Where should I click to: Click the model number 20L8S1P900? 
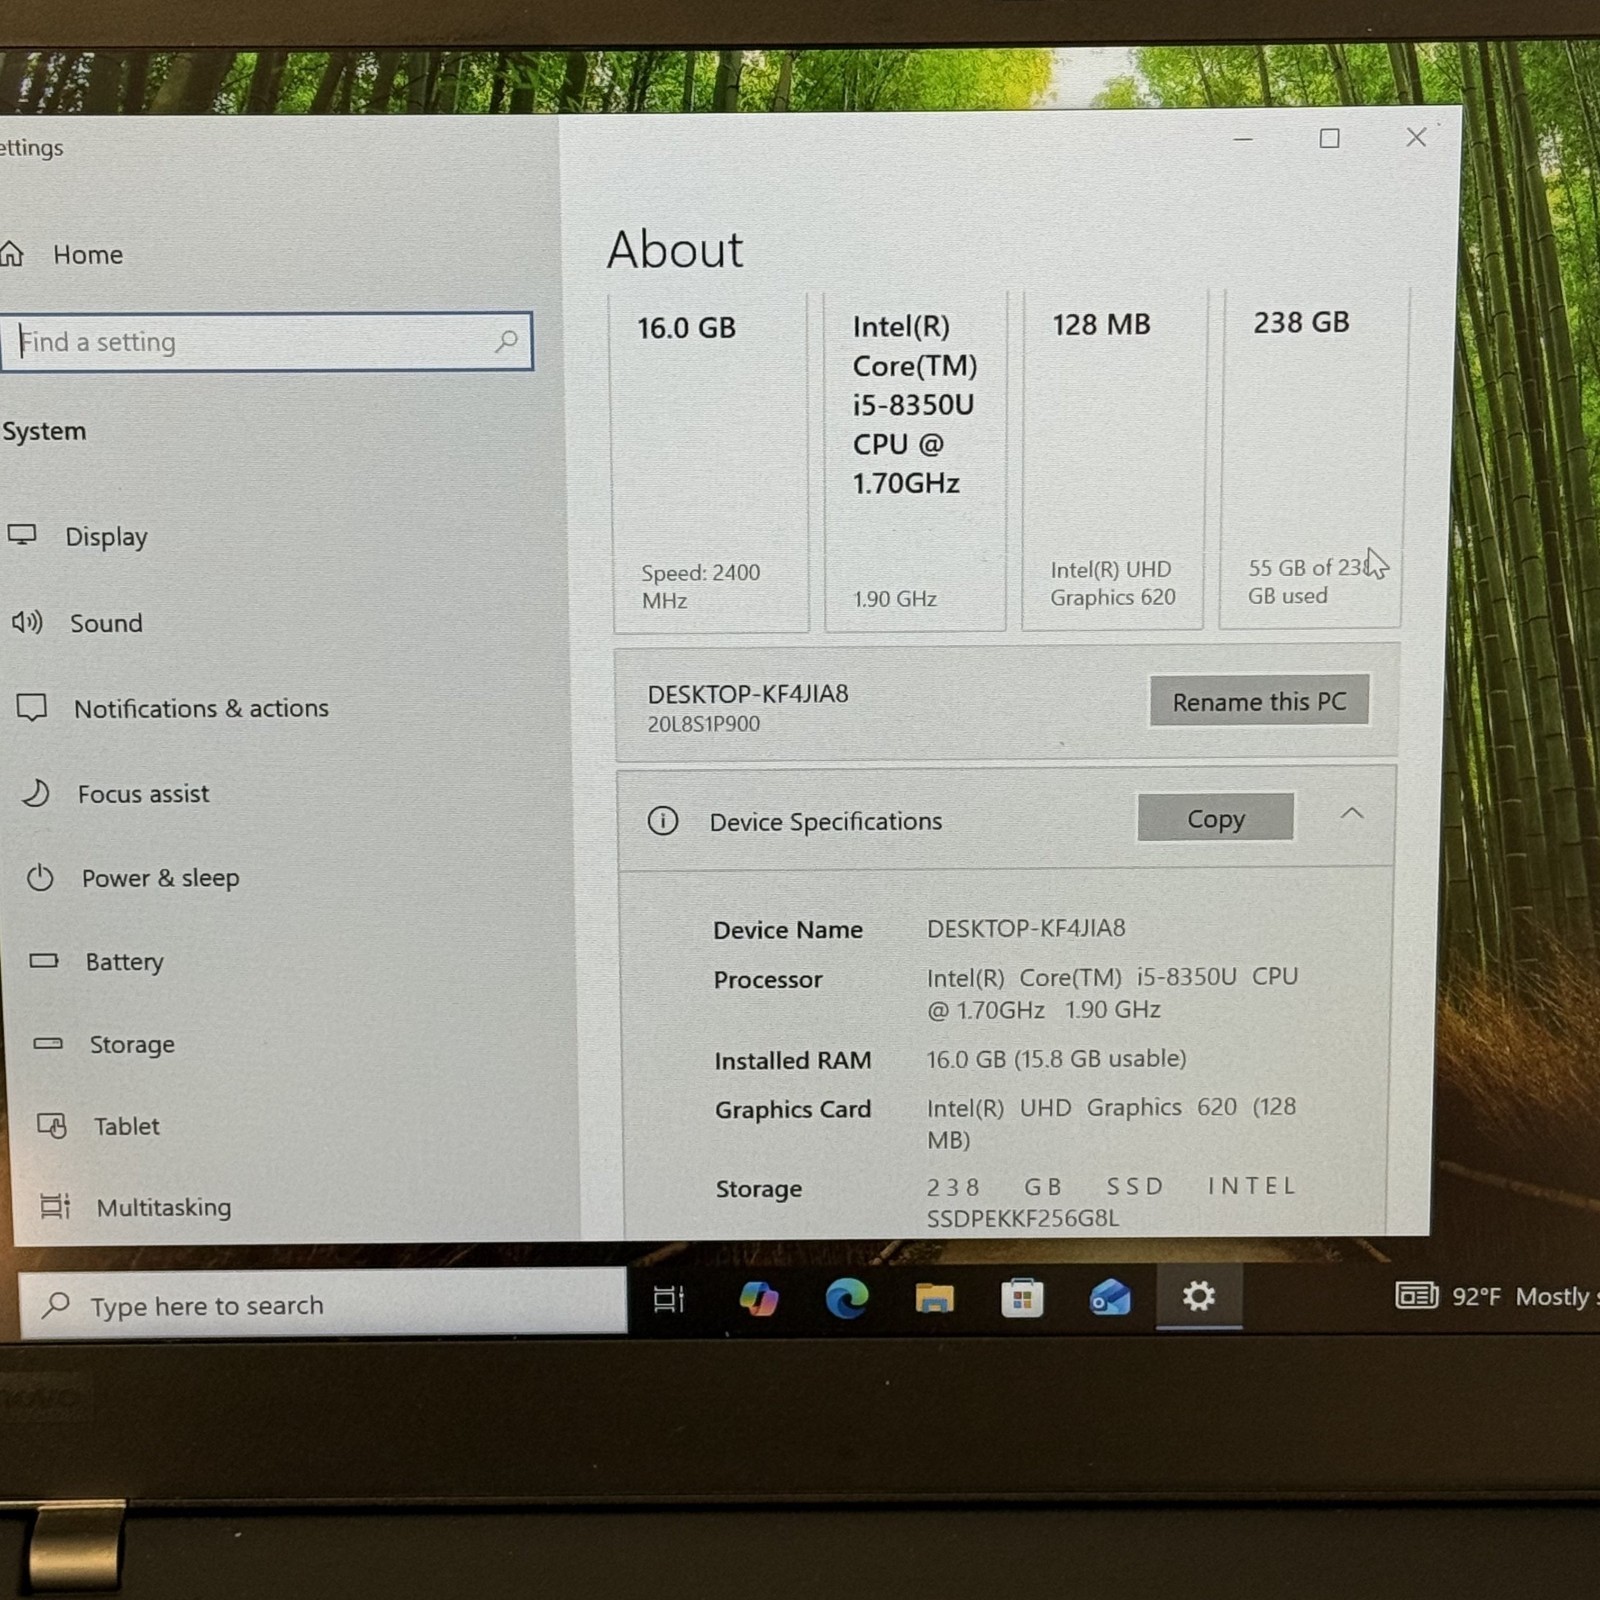[703, 724]
